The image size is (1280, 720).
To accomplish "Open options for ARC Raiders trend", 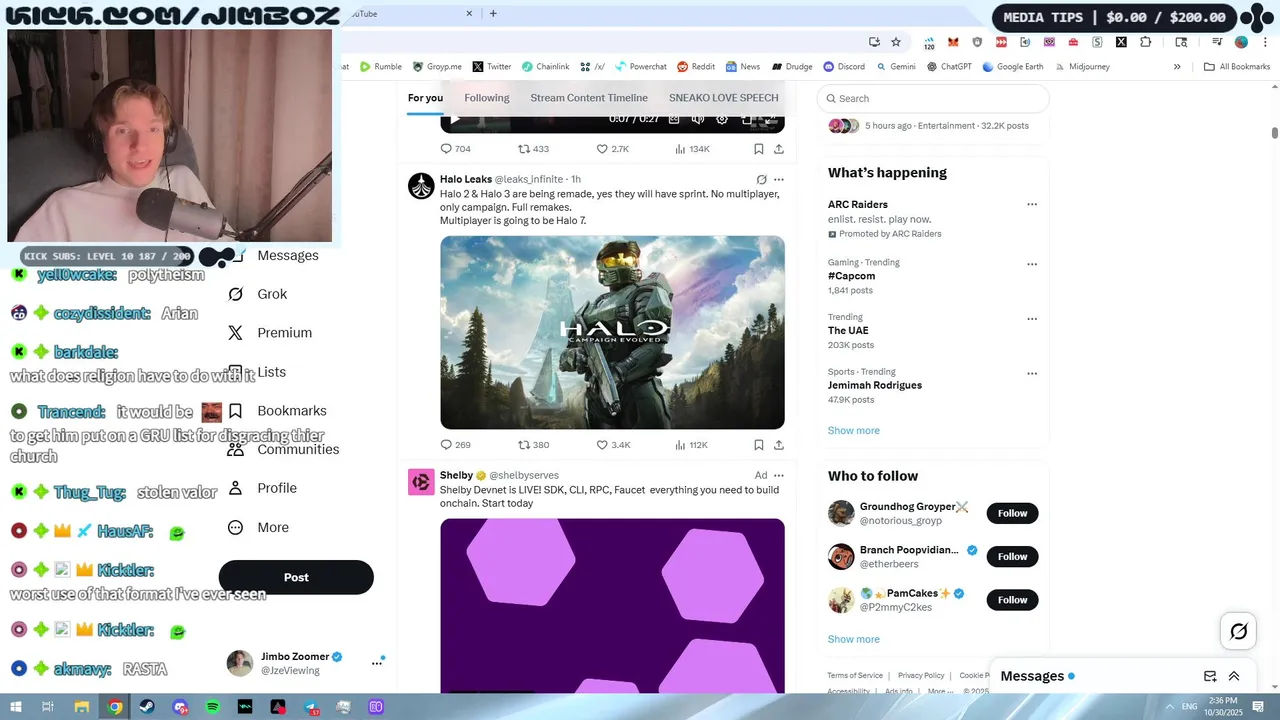I will [1032, 204].
